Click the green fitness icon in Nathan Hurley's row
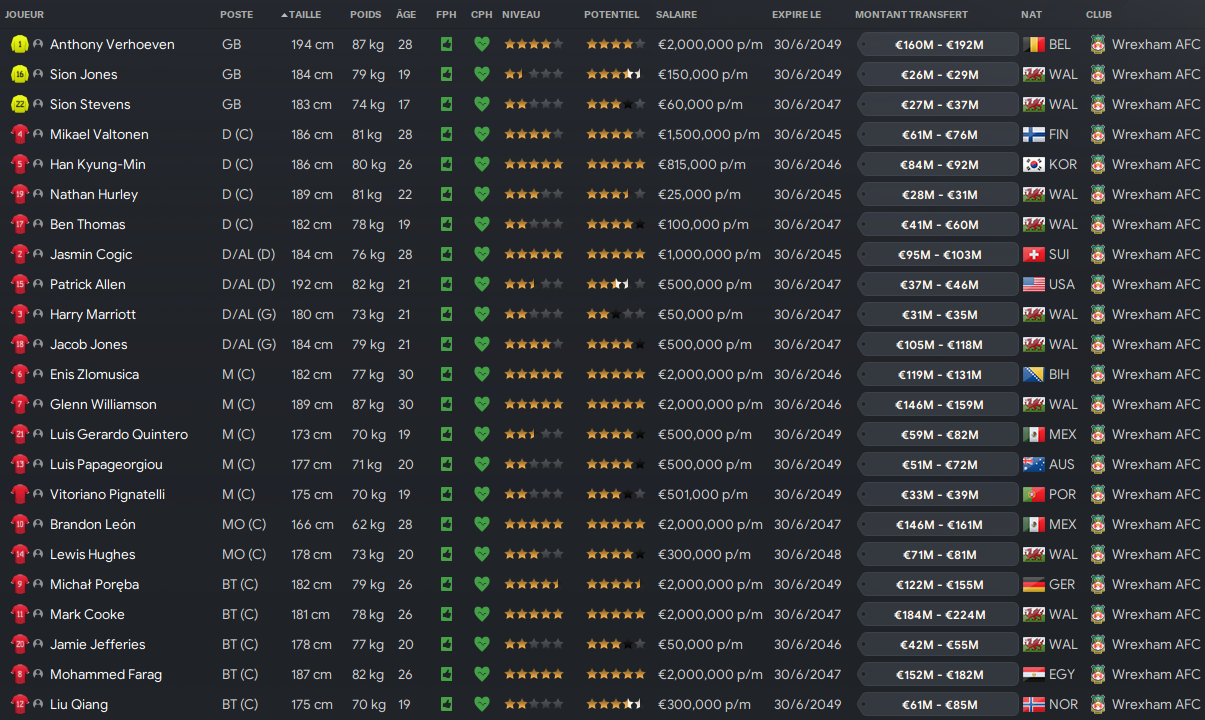 446,194
